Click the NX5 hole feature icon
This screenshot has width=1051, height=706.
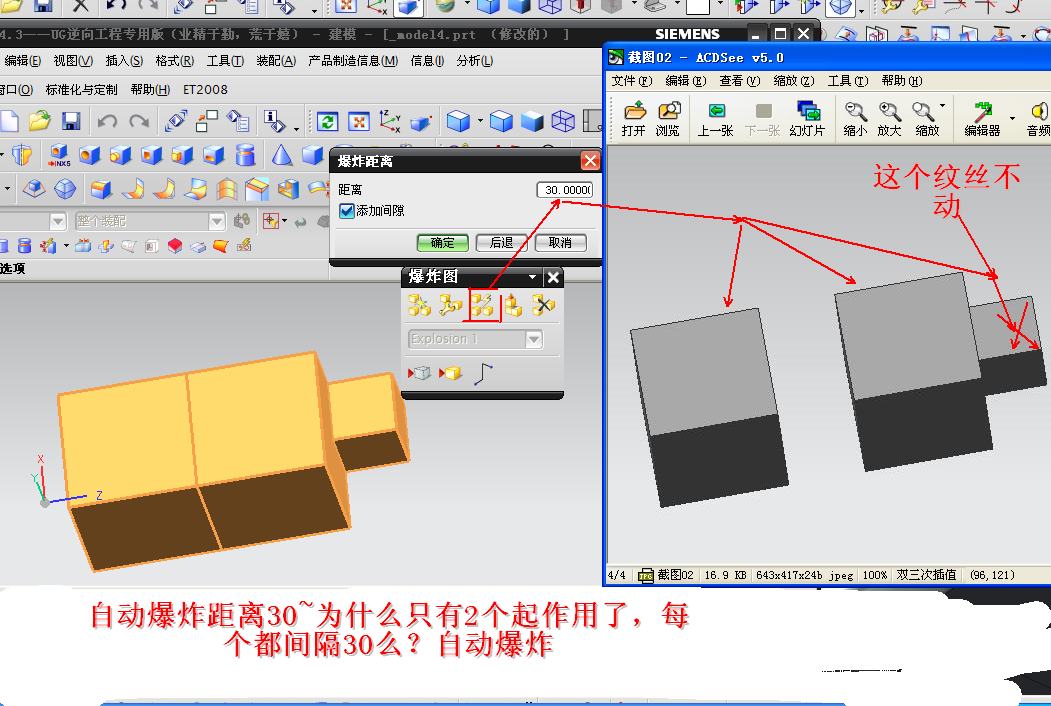pyautogui.click(x=59, y=156)
